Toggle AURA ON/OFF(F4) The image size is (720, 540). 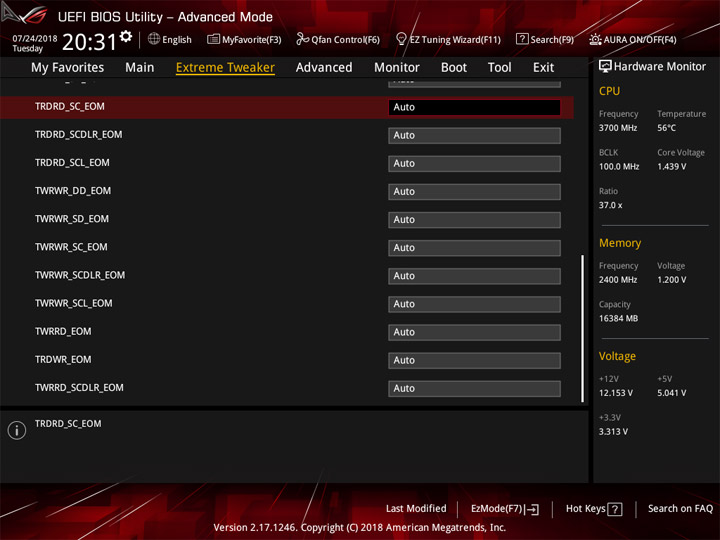tap(633, 39)
